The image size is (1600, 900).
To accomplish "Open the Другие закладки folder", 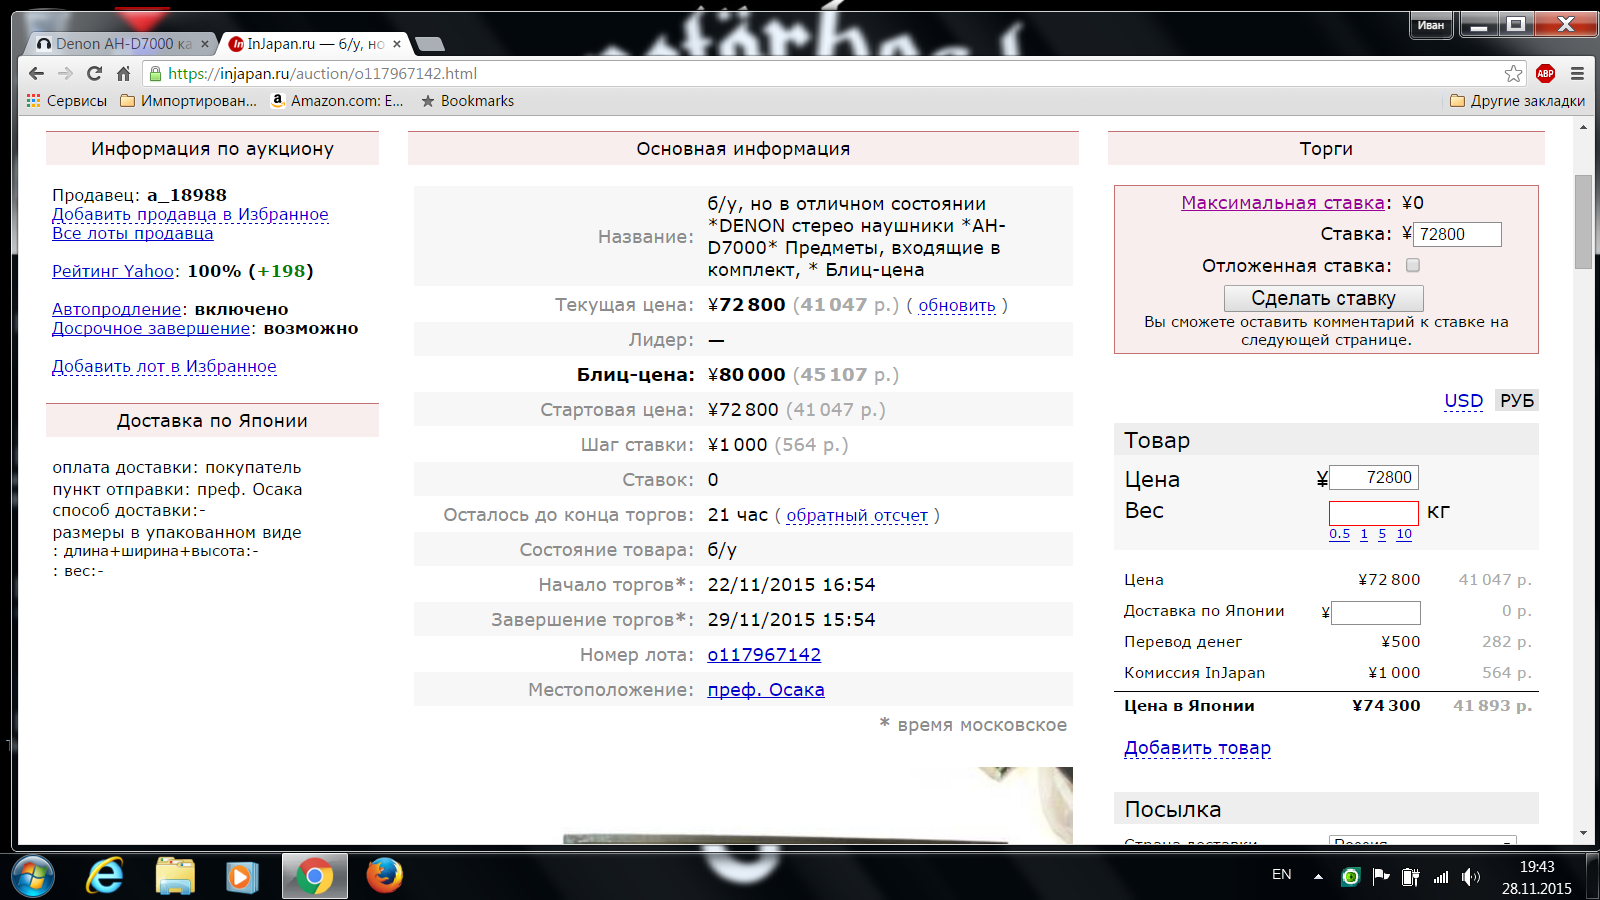I will tap(1517, 101).
